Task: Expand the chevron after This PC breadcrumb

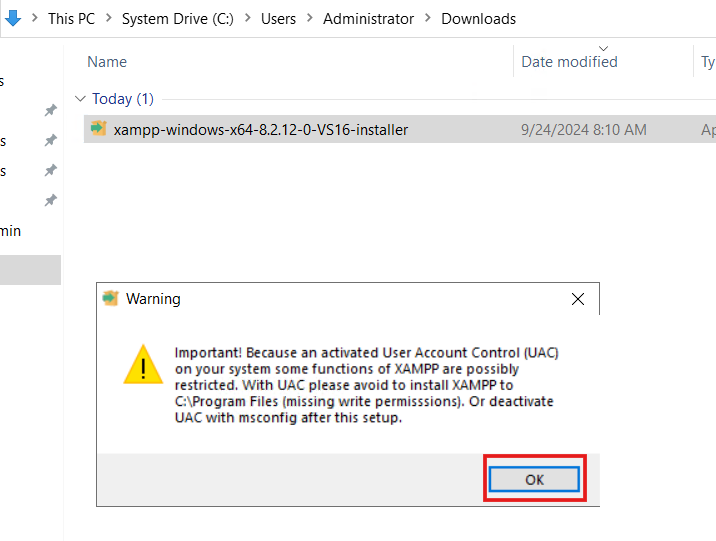Action: tap(109, 18)
